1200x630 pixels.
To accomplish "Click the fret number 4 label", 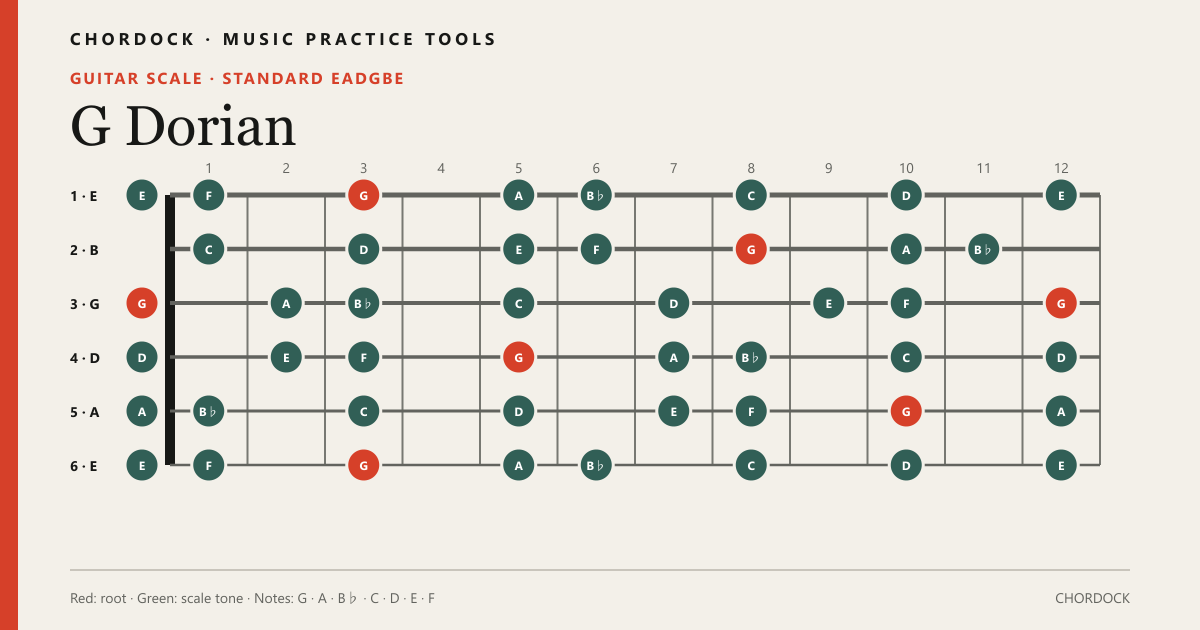I will 441,168.
